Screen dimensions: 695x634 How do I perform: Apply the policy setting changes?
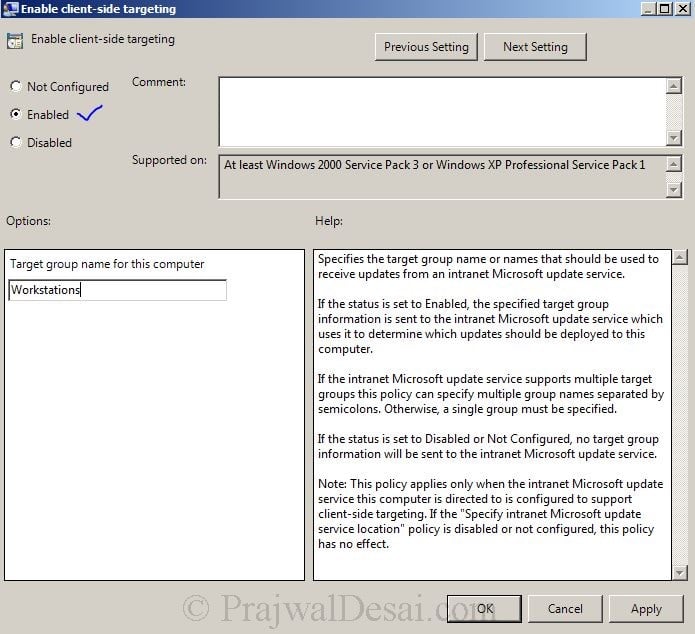[x=646, y=609]
